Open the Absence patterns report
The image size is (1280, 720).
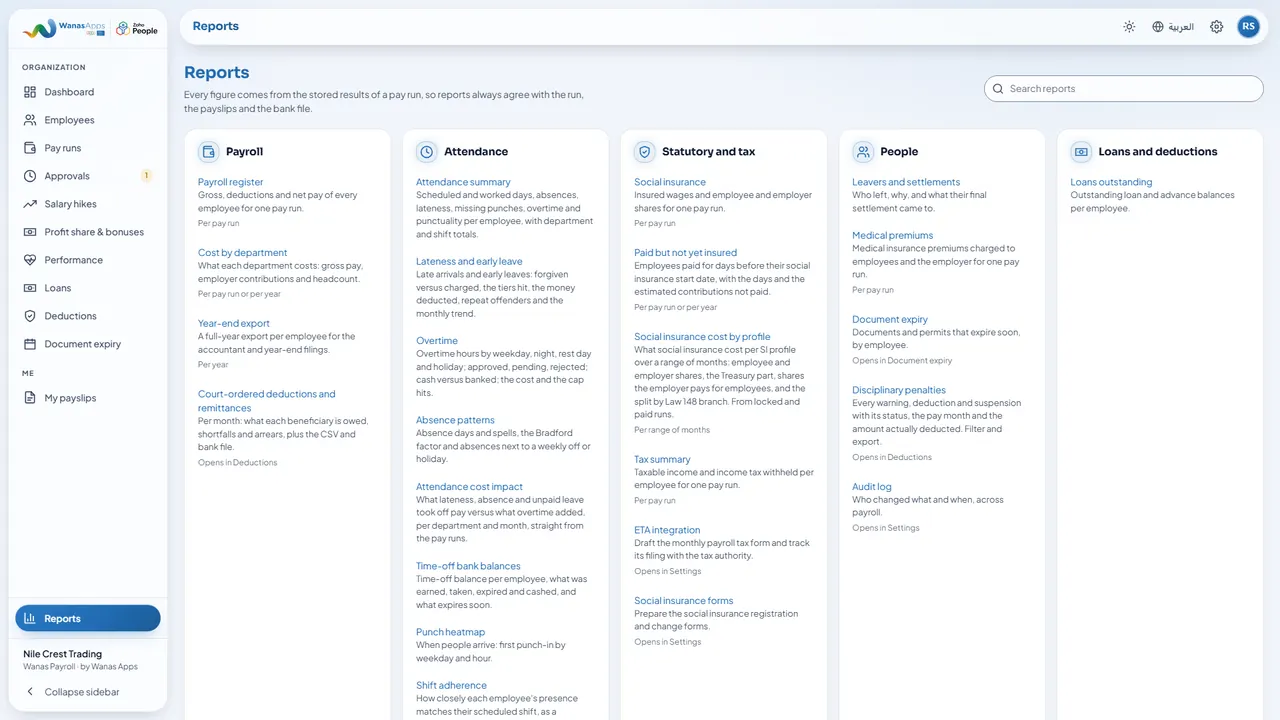(455, 420)
